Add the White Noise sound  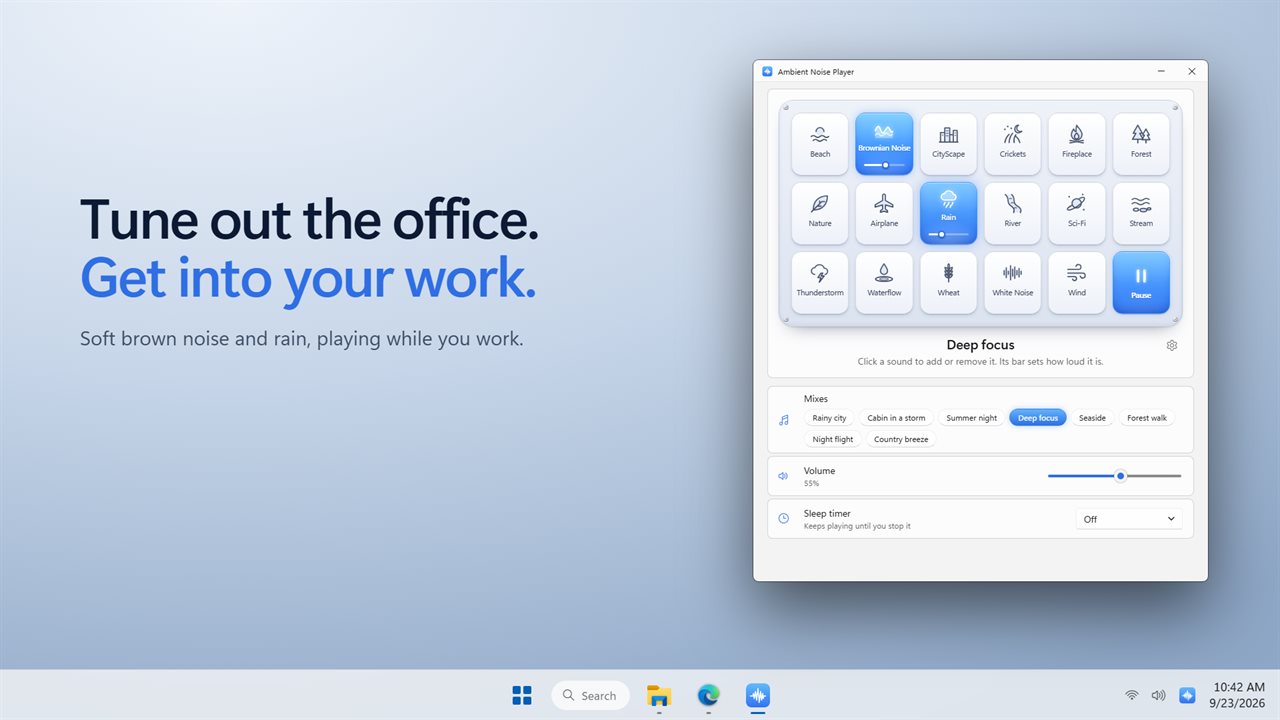tap(1012, 282)
